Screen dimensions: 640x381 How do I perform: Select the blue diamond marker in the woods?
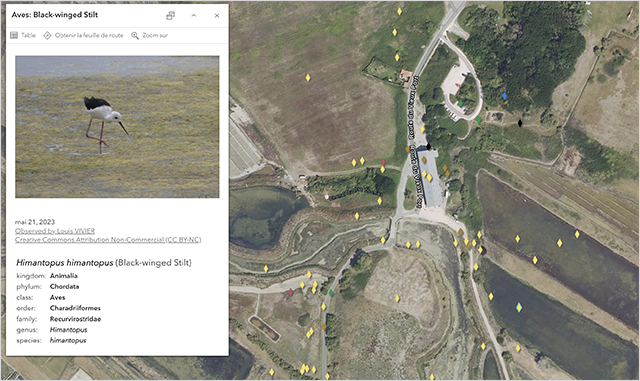(505, 96)
